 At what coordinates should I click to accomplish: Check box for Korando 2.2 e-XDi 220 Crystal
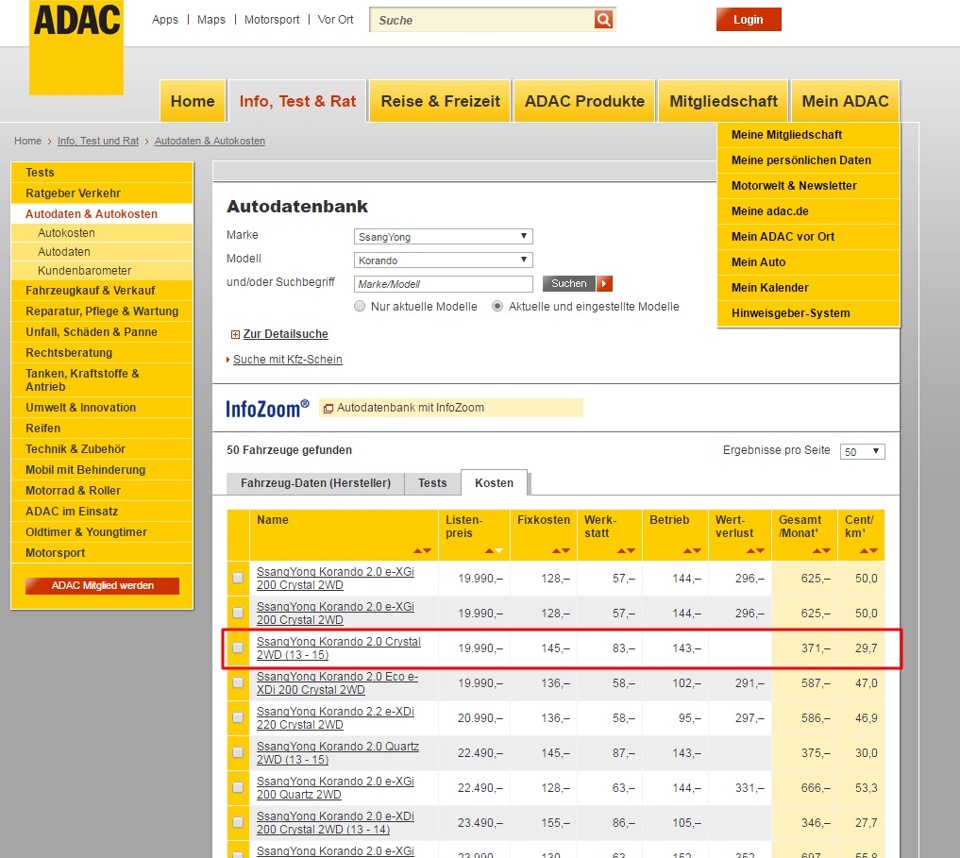click(238, 717)
